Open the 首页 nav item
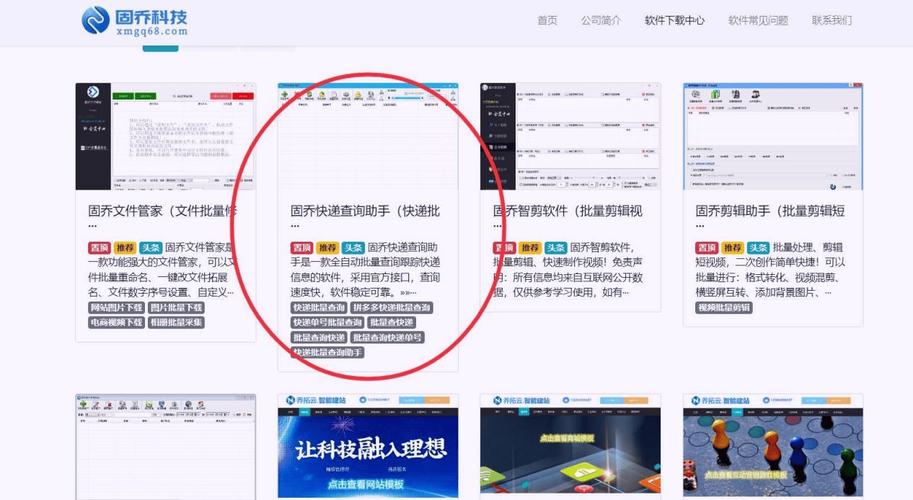This screenshot has width=913, height=500. click(547, 20)
